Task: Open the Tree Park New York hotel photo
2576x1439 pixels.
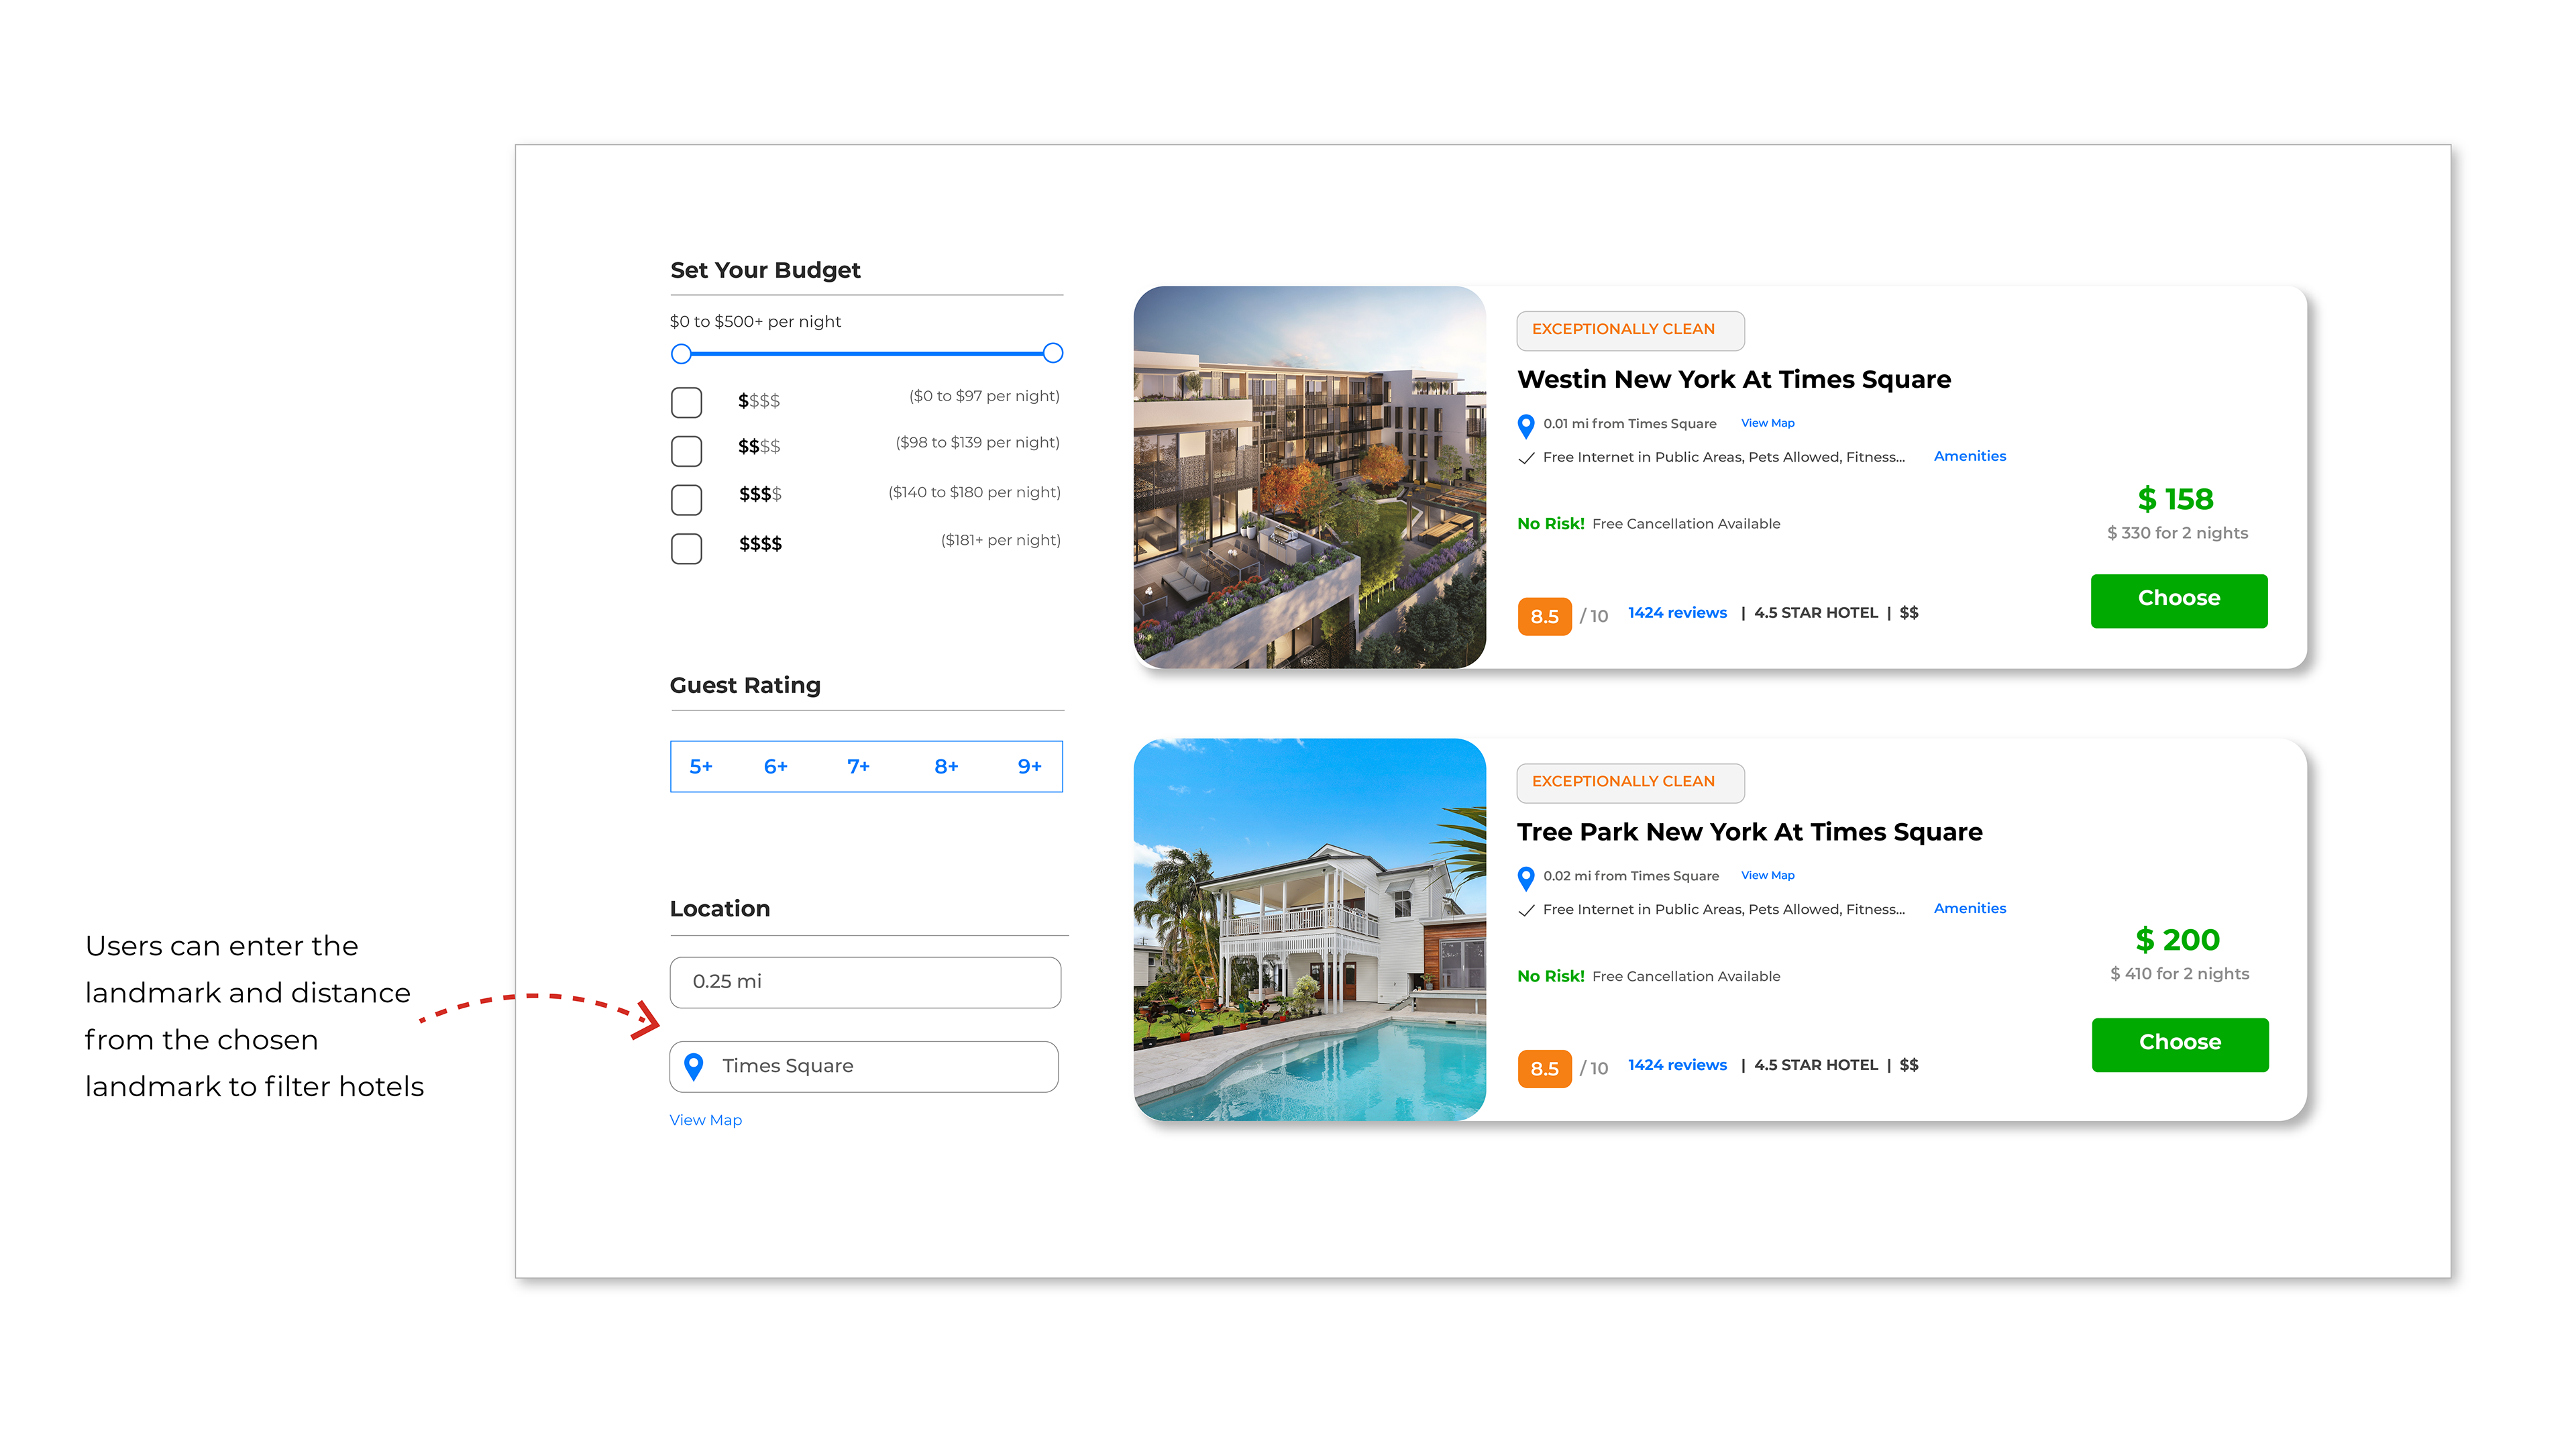Action: tap(1309, 929)
